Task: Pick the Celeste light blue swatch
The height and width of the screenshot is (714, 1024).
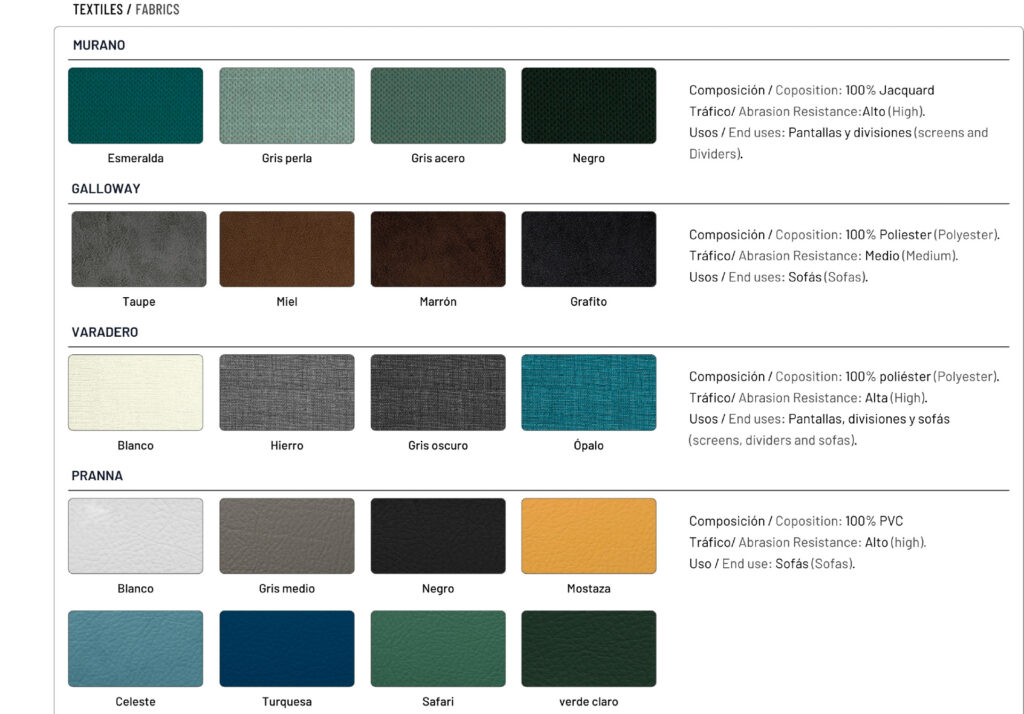Action: point(135,648)
